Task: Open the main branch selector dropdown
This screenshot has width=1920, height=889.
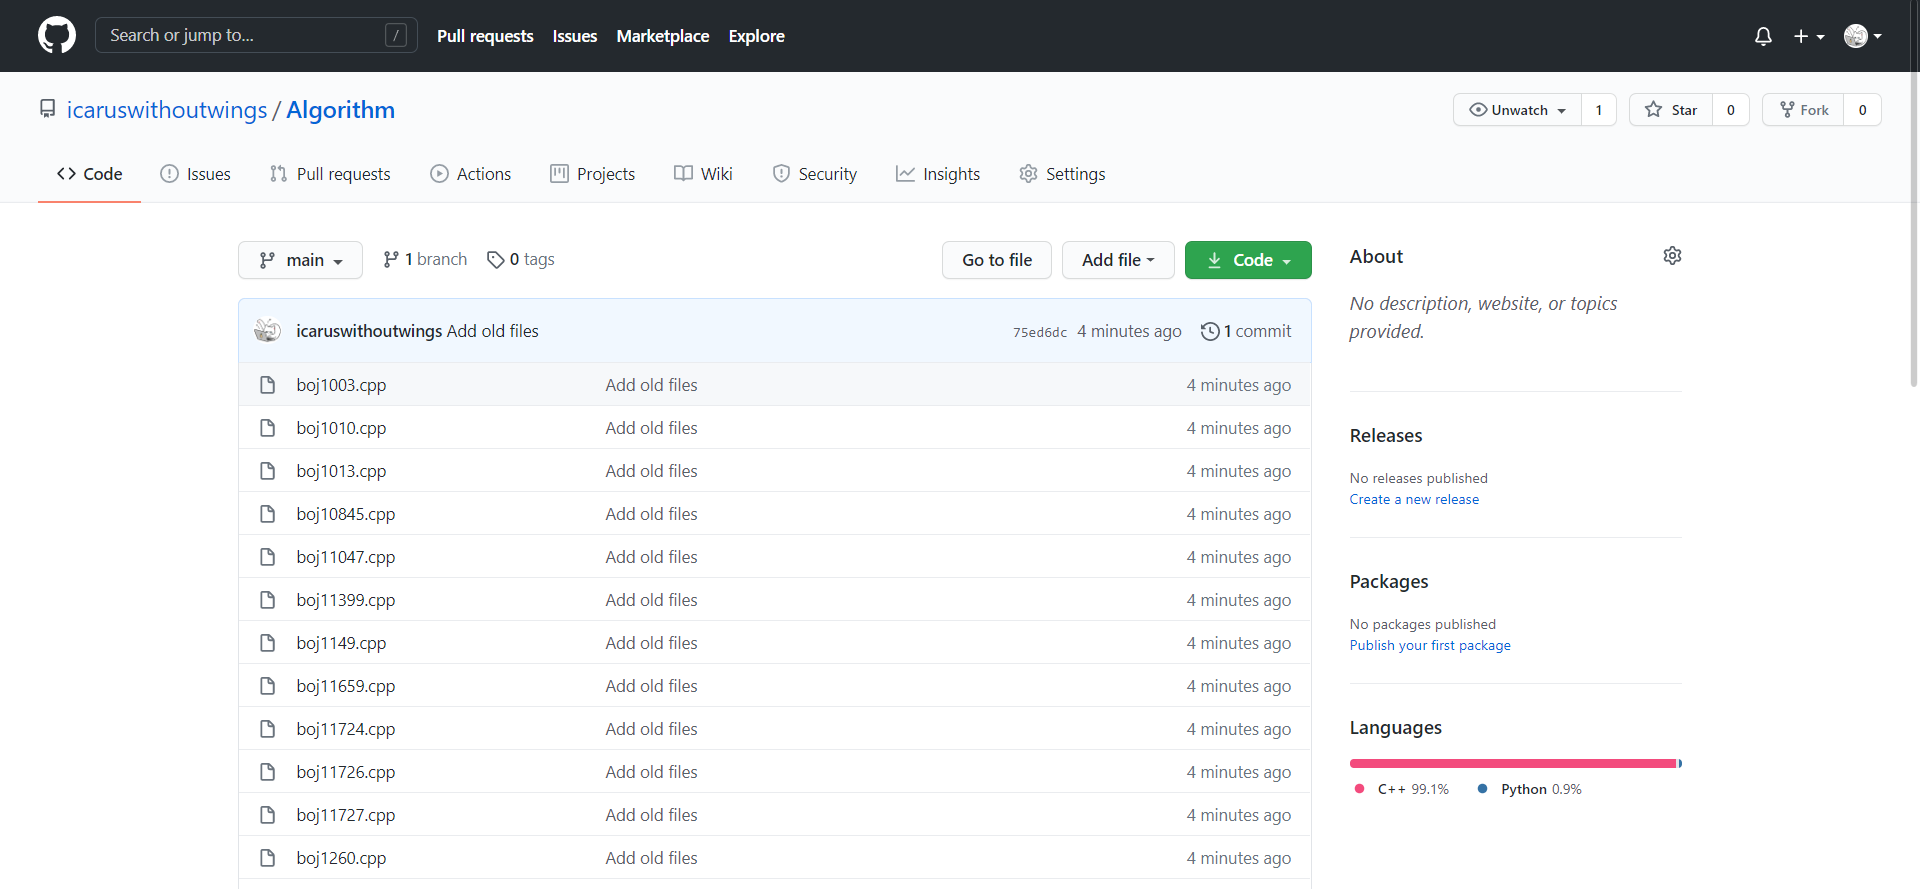Action: click(300, 260)
